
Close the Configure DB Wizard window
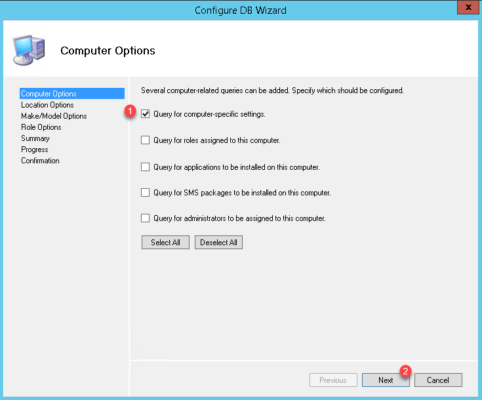pyautogui.click(x=468, y=7)
